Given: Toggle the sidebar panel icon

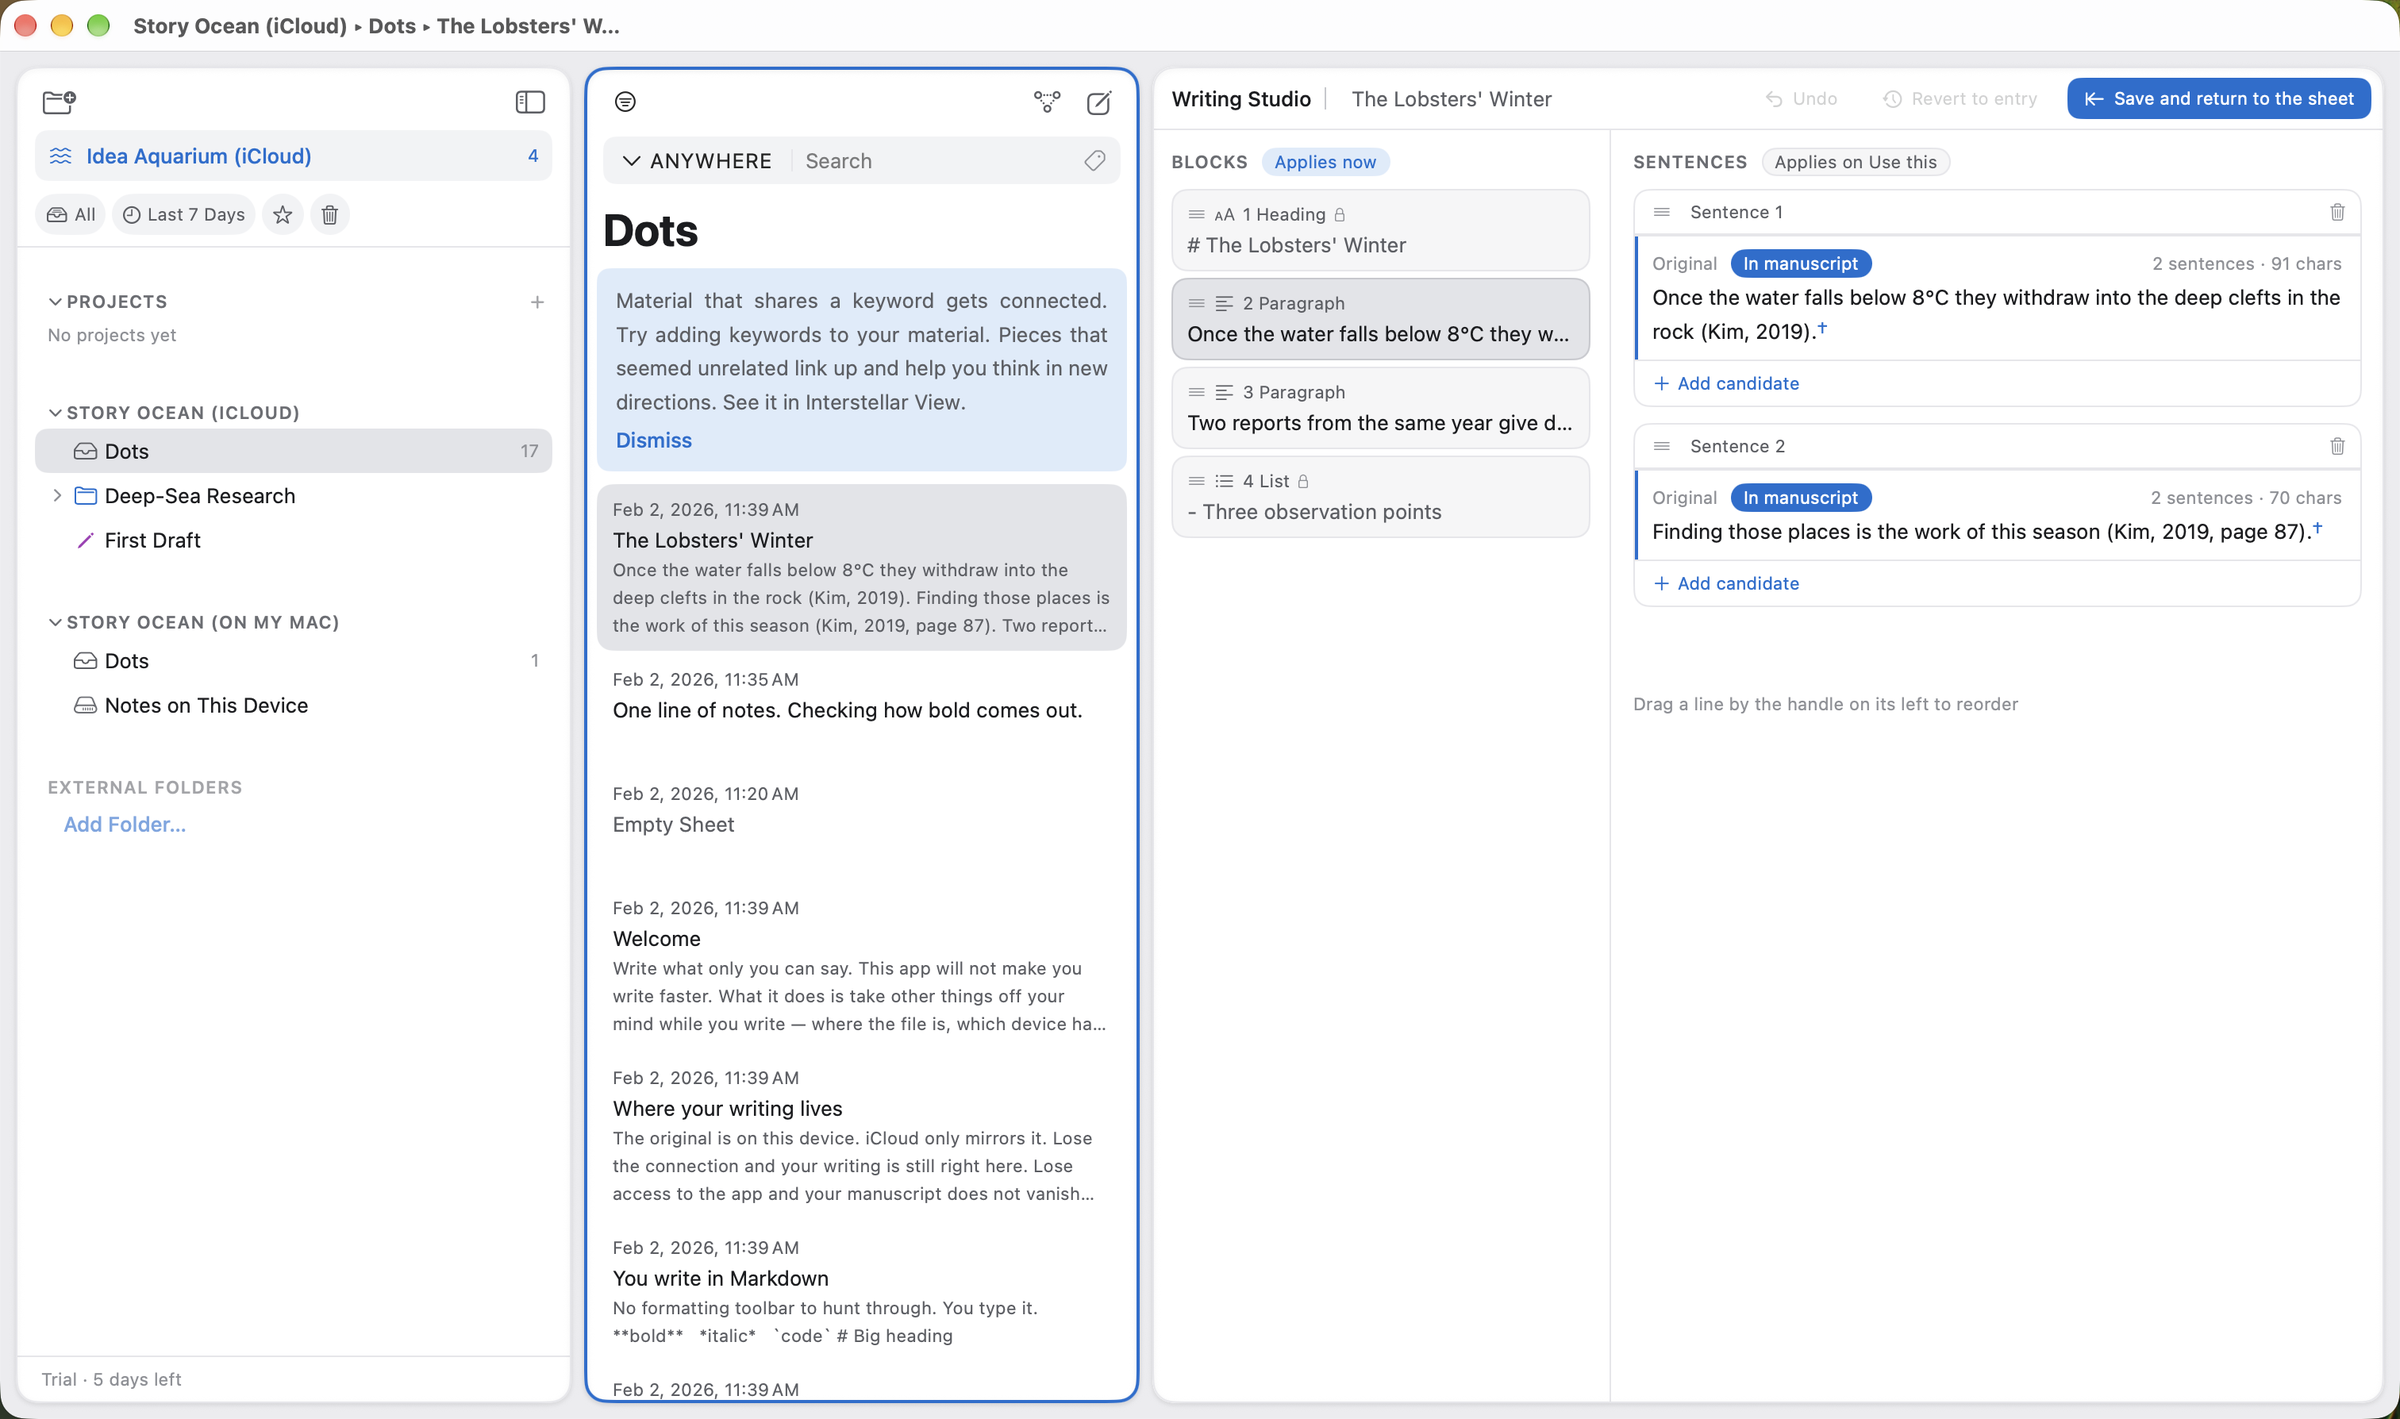Looking at the screenshot, I should (x=530, y=101).
